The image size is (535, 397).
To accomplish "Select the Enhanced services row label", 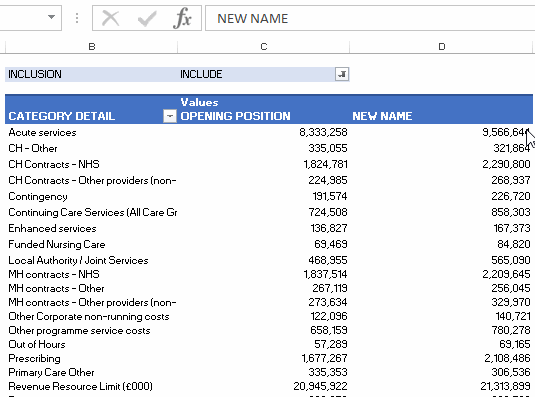I will pos(52,229).
